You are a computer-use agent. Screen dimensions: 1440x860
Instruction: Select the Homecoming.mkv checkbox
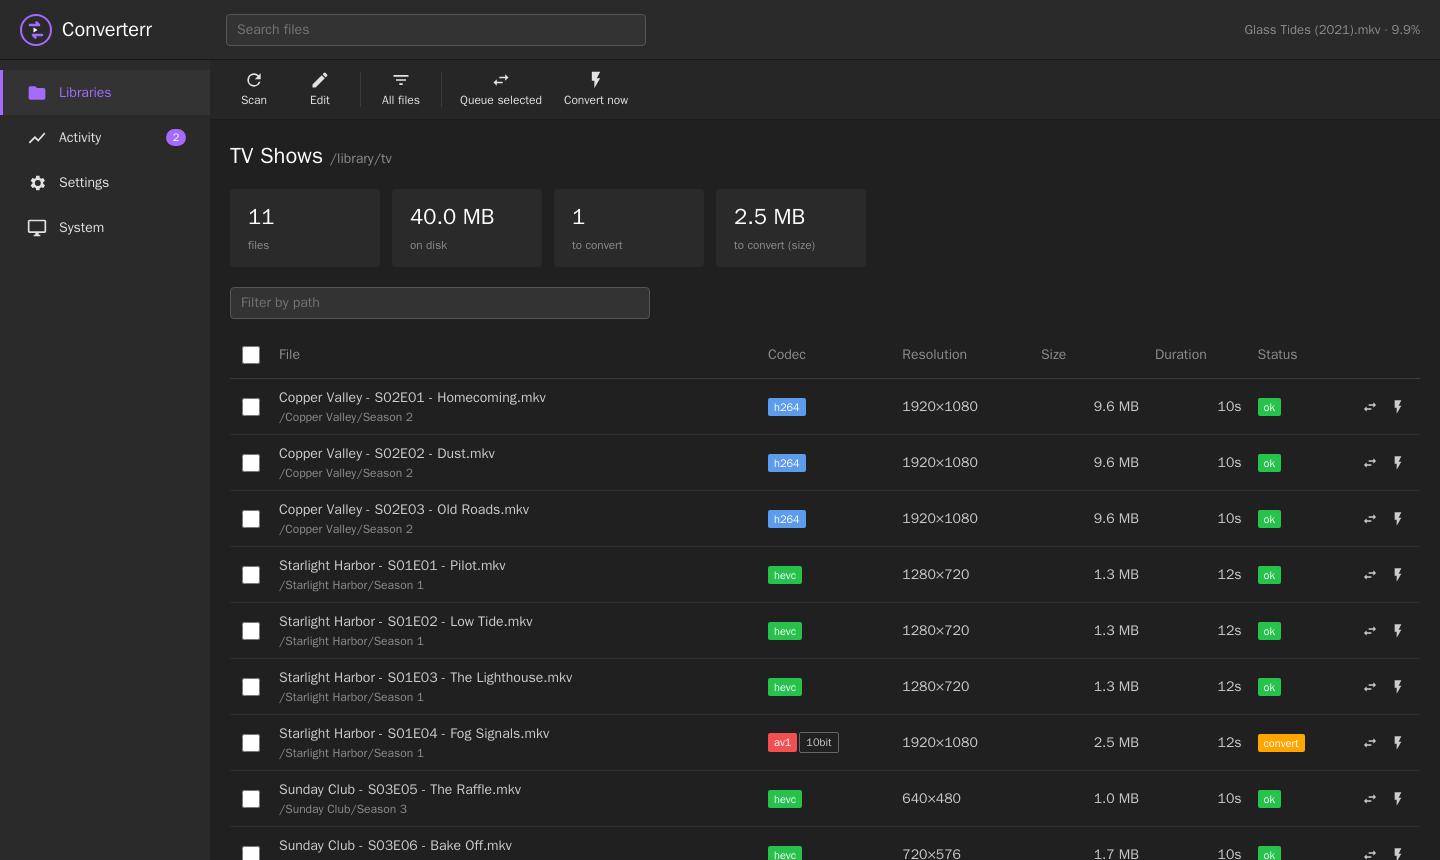pos(251,407)
